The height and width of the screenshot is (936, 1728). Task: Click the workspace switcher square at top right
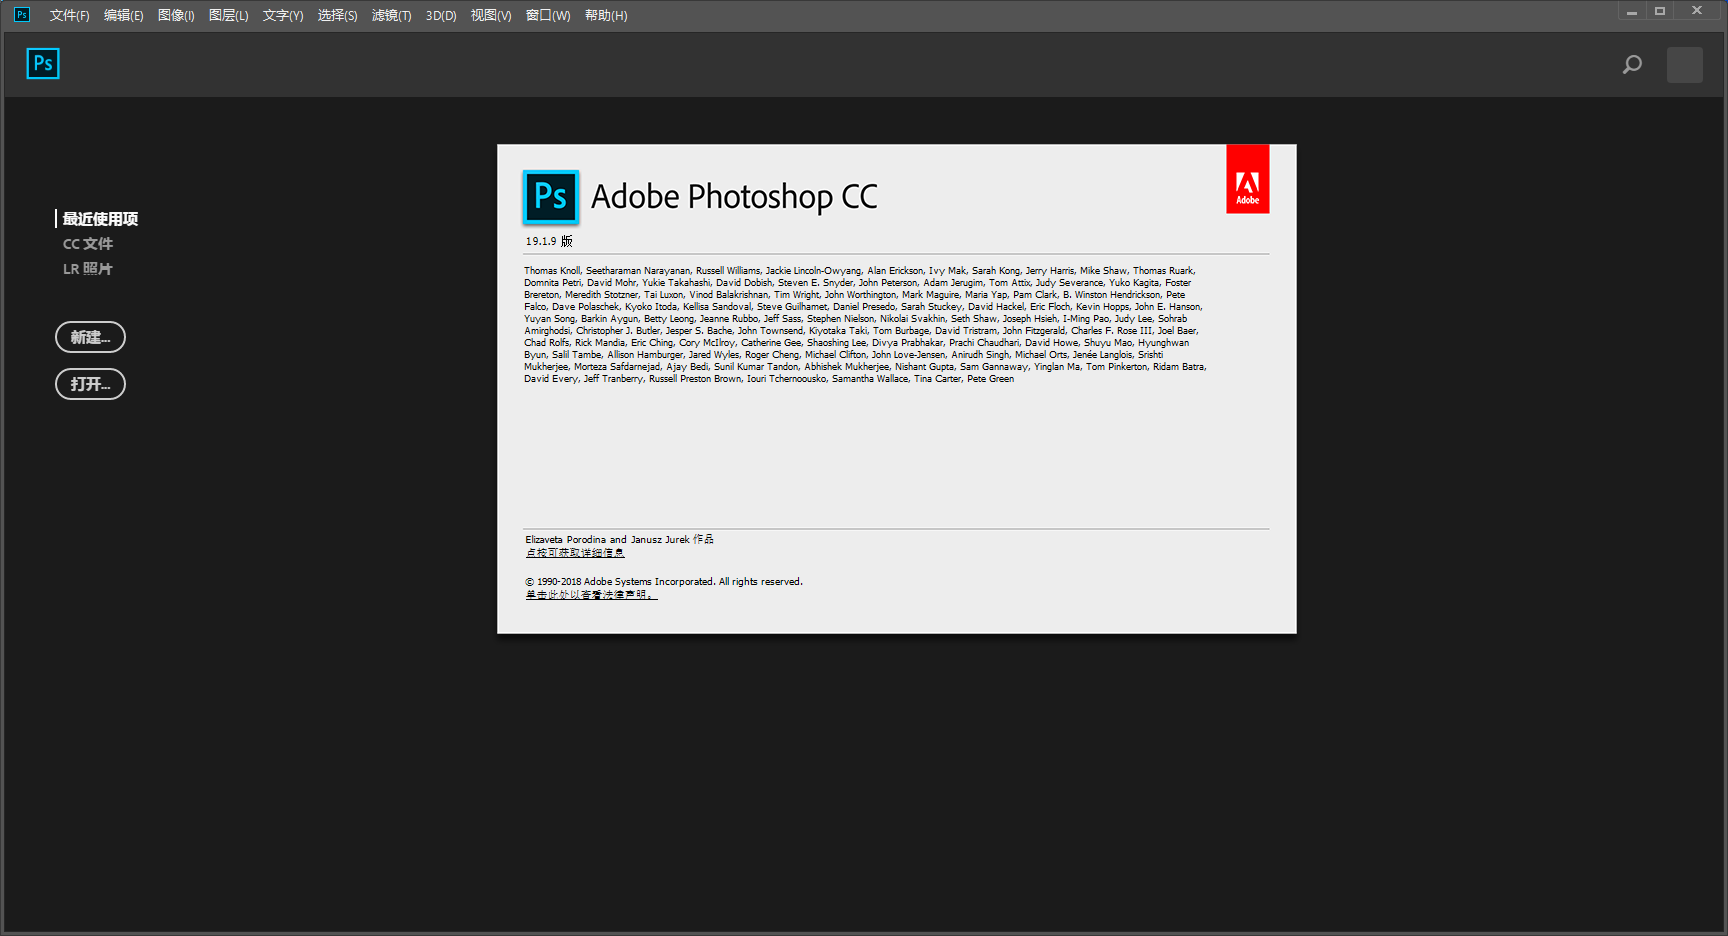tap(1684, 64)
